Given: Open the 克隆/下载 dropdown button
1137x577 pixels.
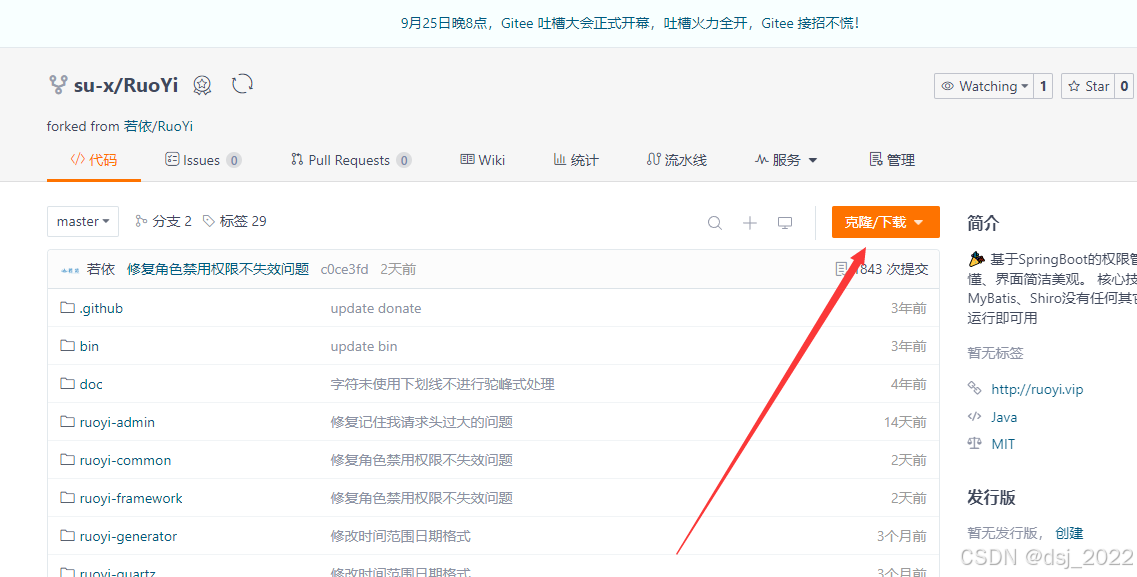Looking at the screenshot, I should (885, 222).
